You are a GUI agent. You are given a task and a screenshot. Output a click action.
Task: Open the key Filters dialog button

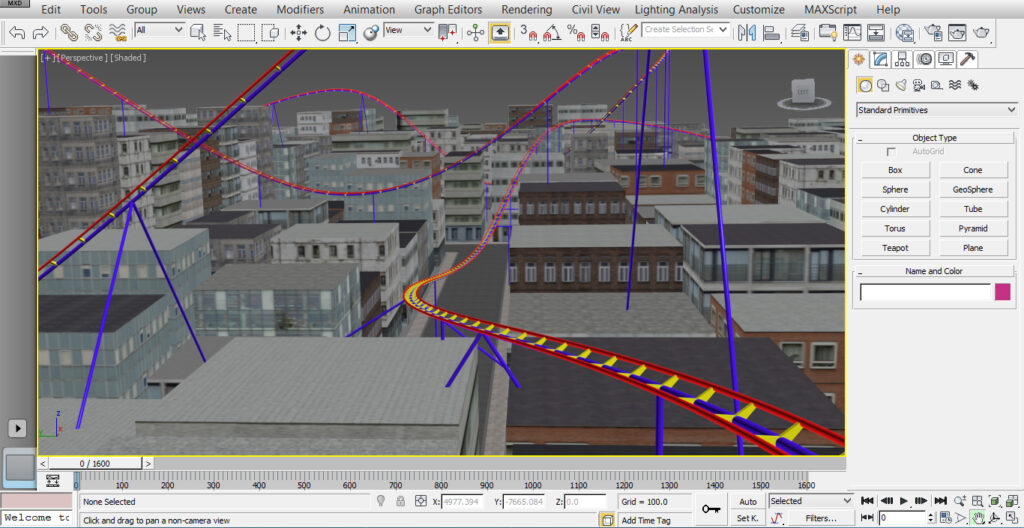coord(820,518)
